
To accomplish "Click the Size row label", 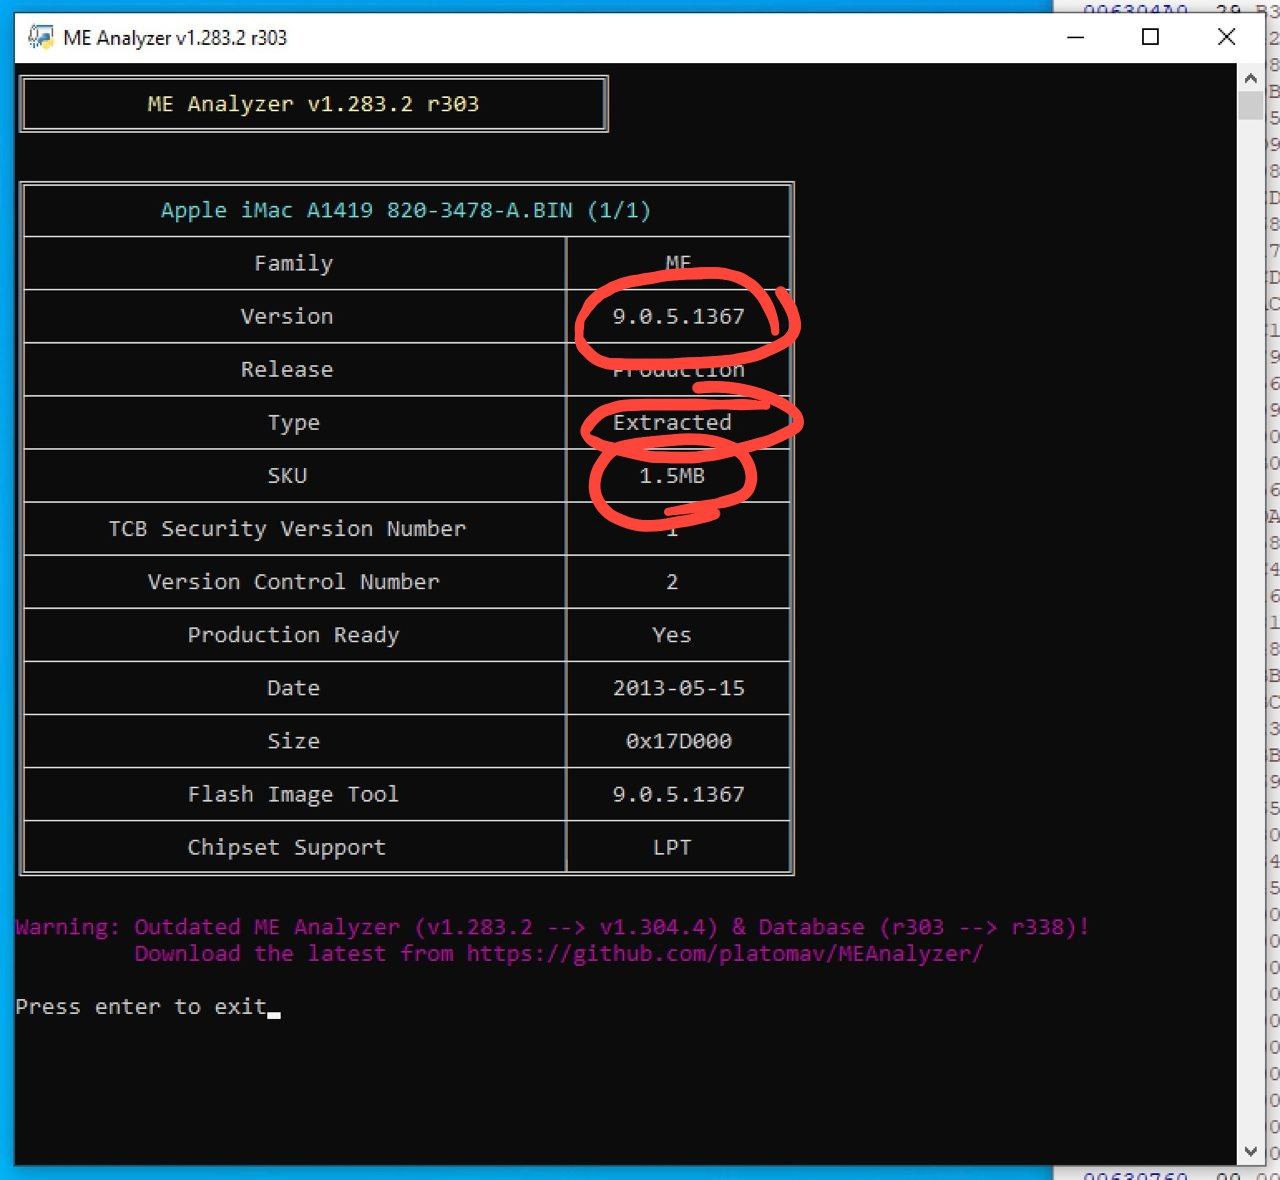I will tap(293, 741).
